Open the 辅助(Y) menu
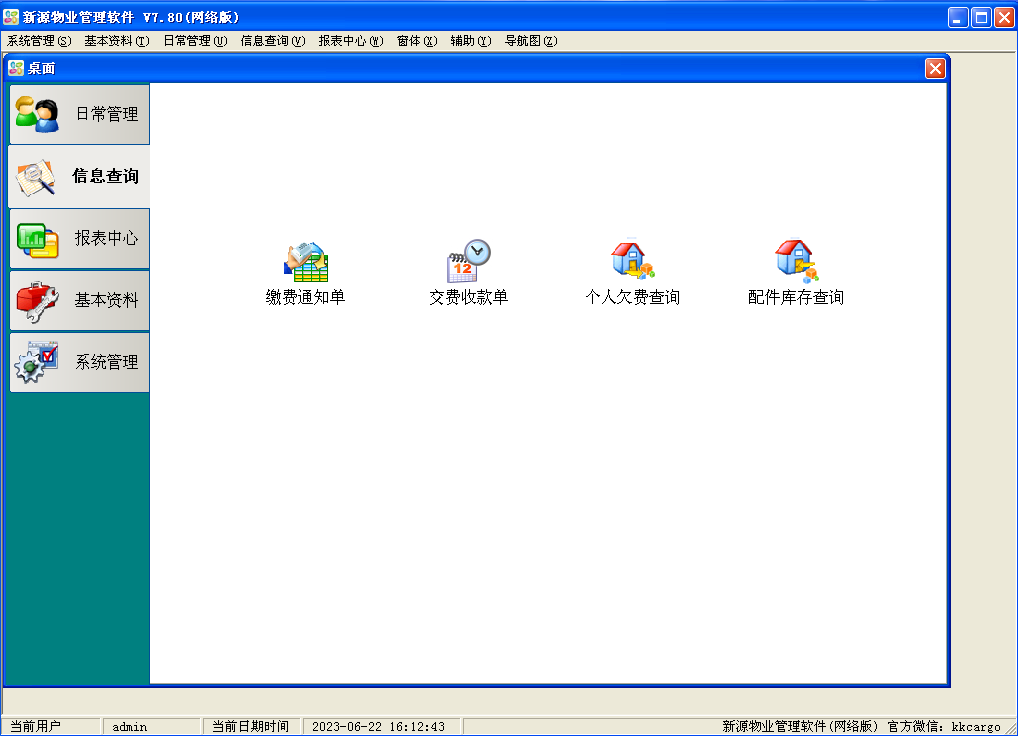Screen dimensions: 1018x736 tap(471, 41)
